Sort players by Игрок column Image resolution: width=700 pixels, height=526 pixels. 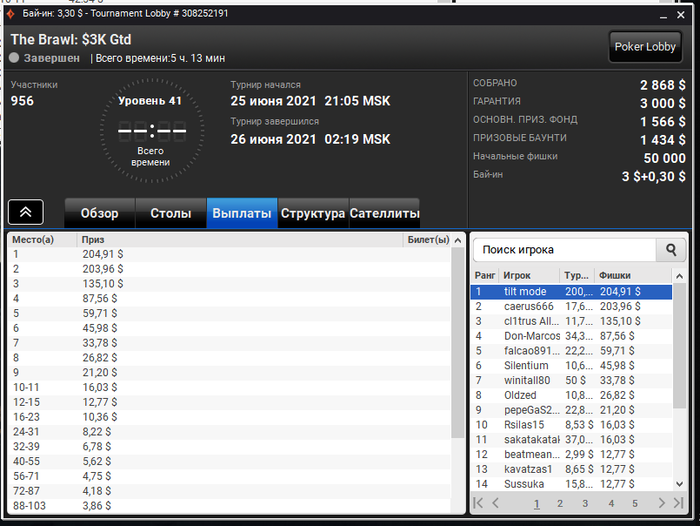click(x=529, y=276)
